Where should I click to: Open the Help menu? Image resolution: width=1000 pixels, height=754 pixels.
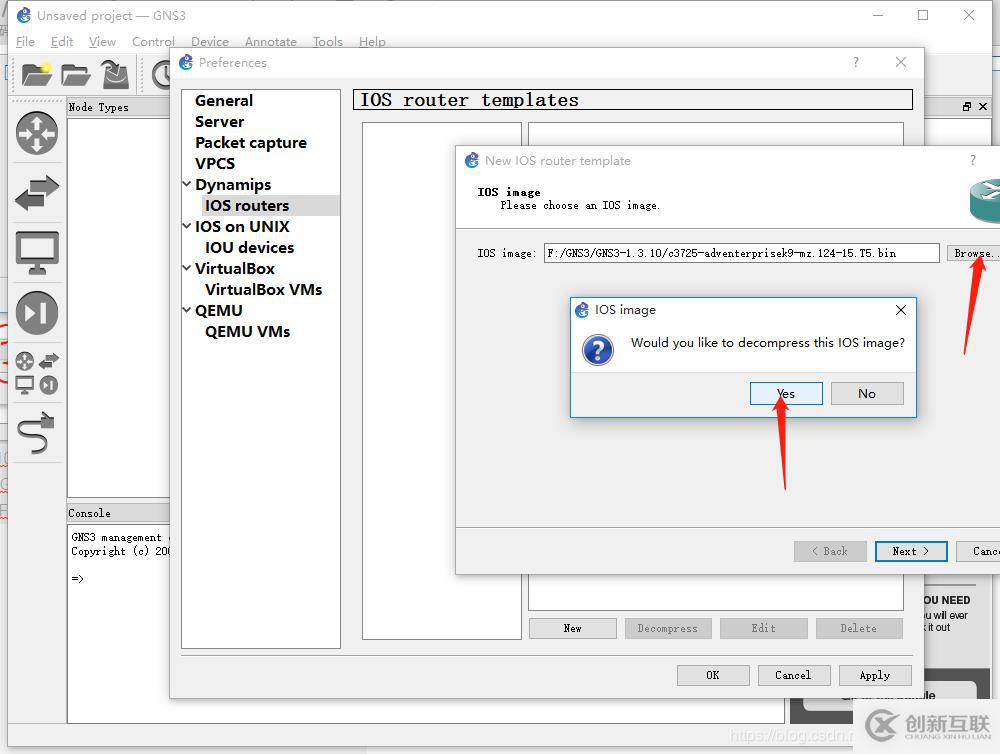[x=372, y=41]
